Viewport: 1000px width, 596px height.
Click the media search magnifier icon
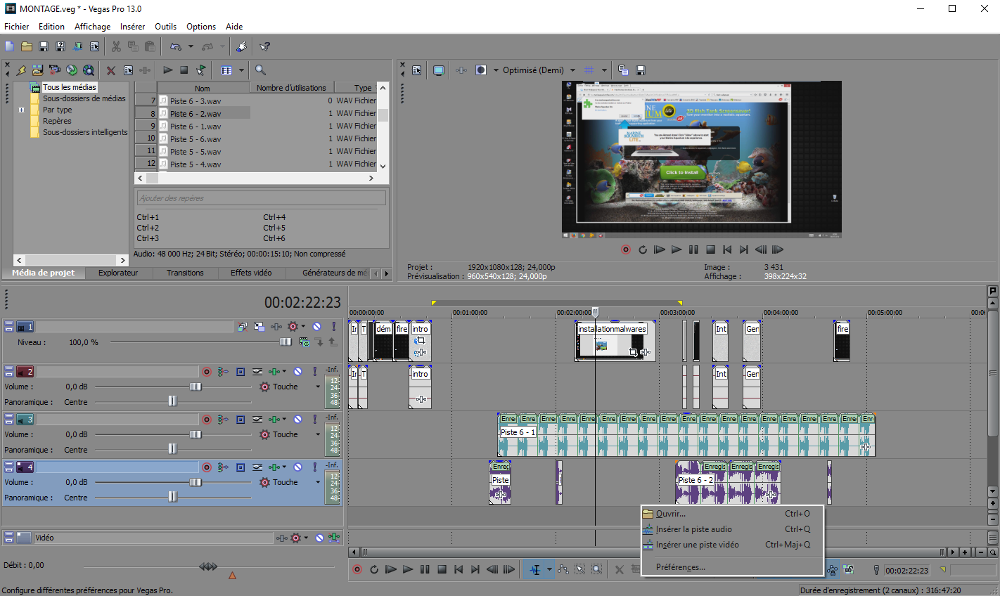[260, 70]
